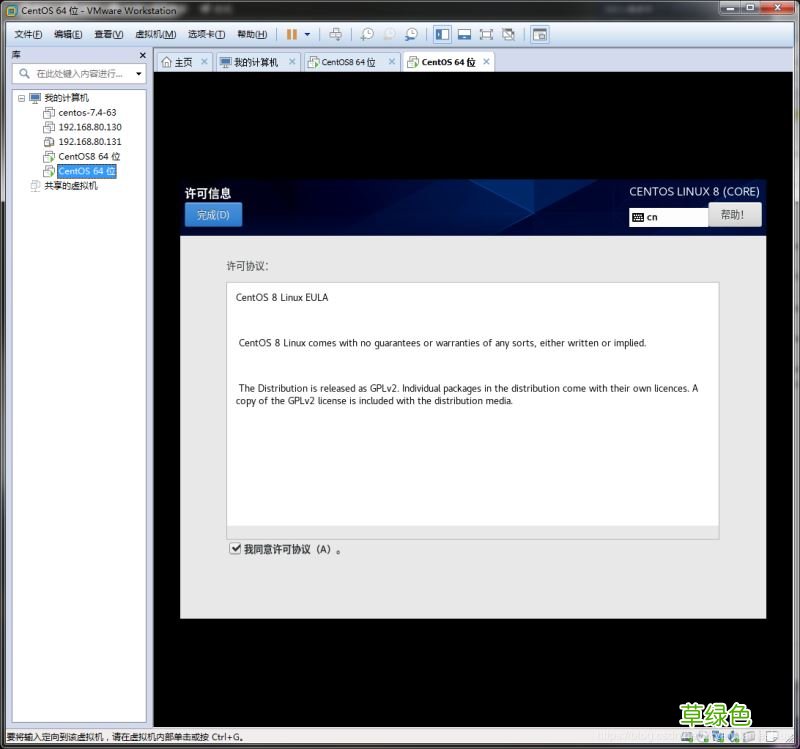
Task: Click the pause virtual machine toolbar icon
Action: click(291, 34)
